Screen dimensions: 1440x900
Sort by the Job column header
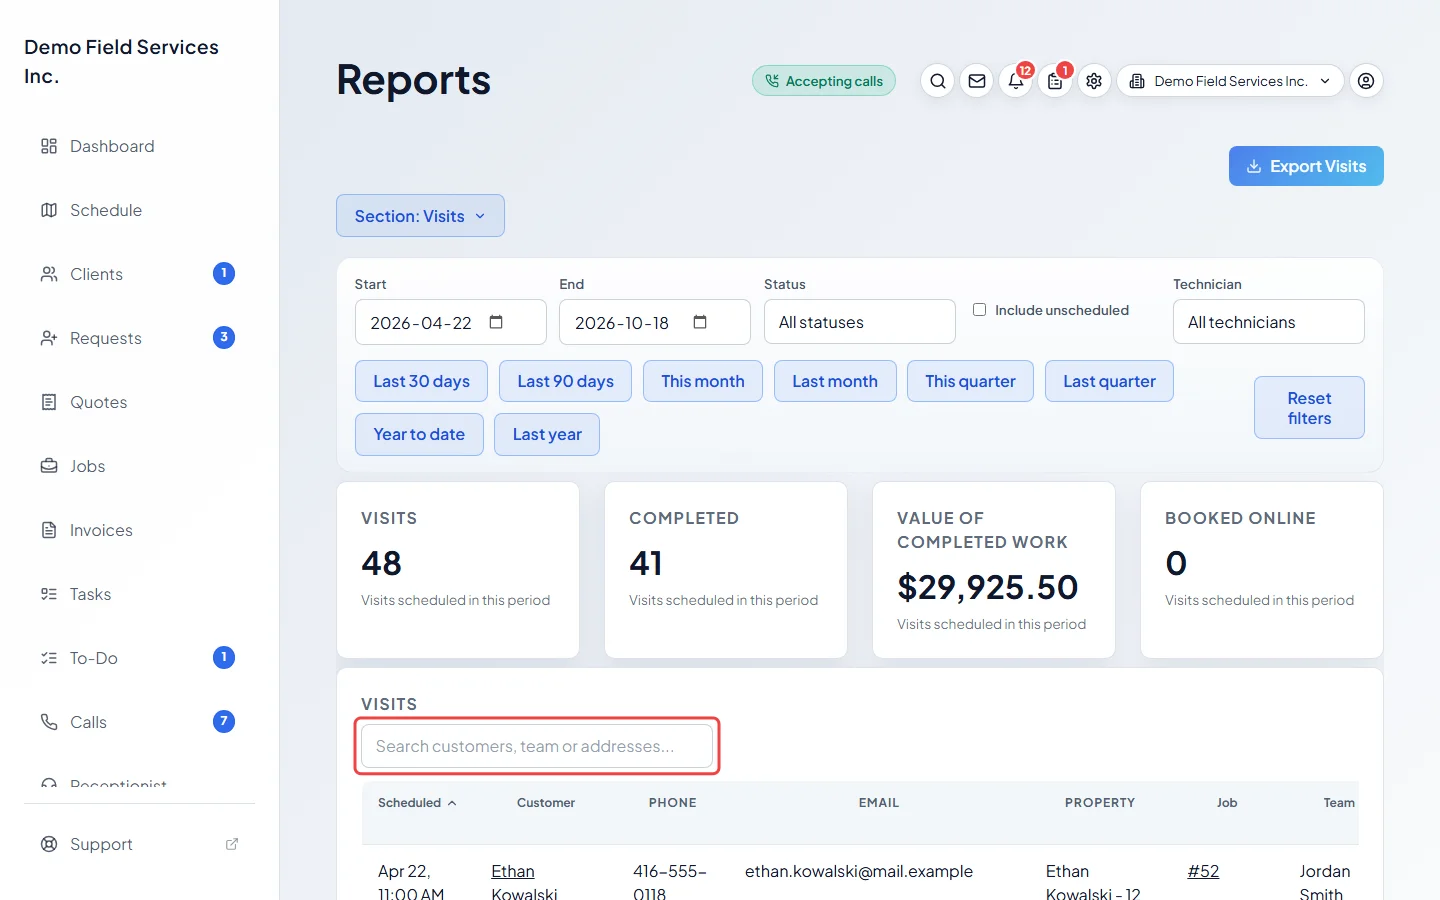1227,803
